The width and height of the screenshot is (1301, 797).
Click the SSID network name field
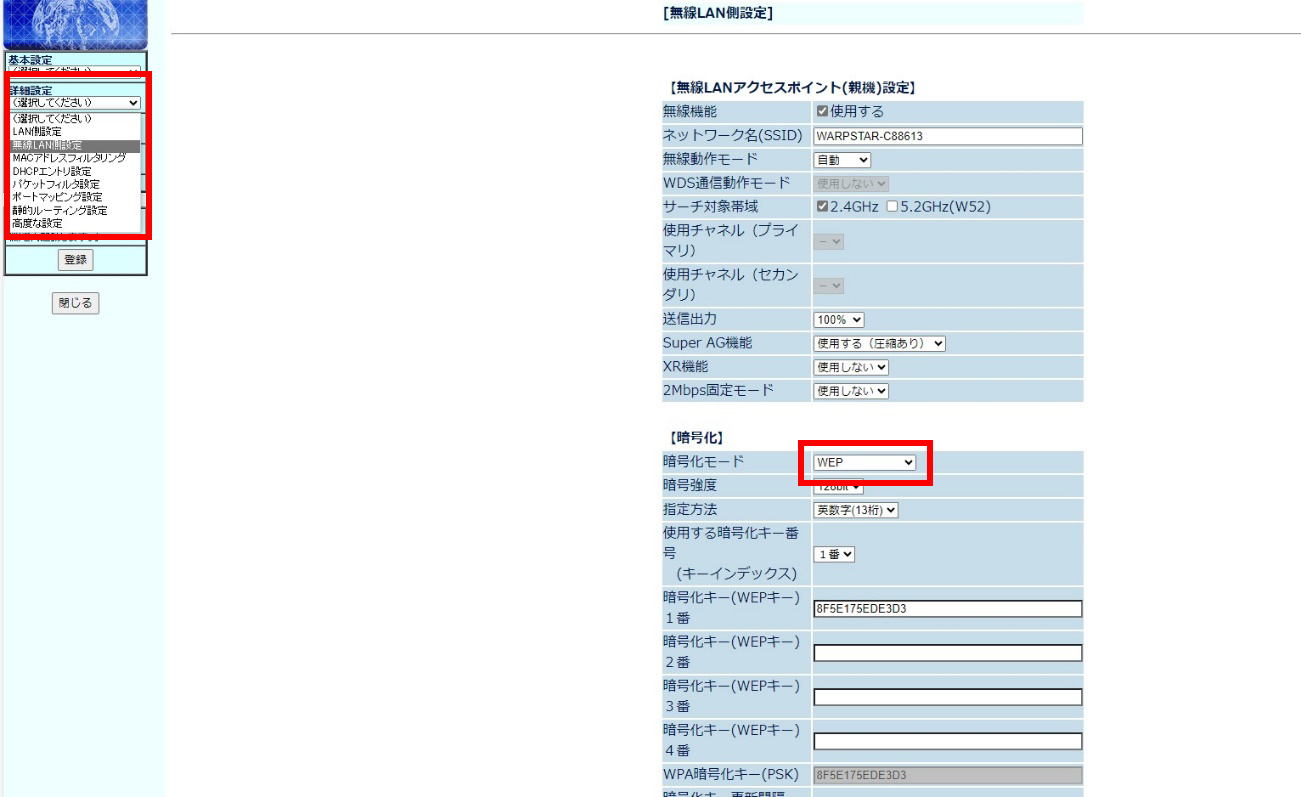(947, 137)
